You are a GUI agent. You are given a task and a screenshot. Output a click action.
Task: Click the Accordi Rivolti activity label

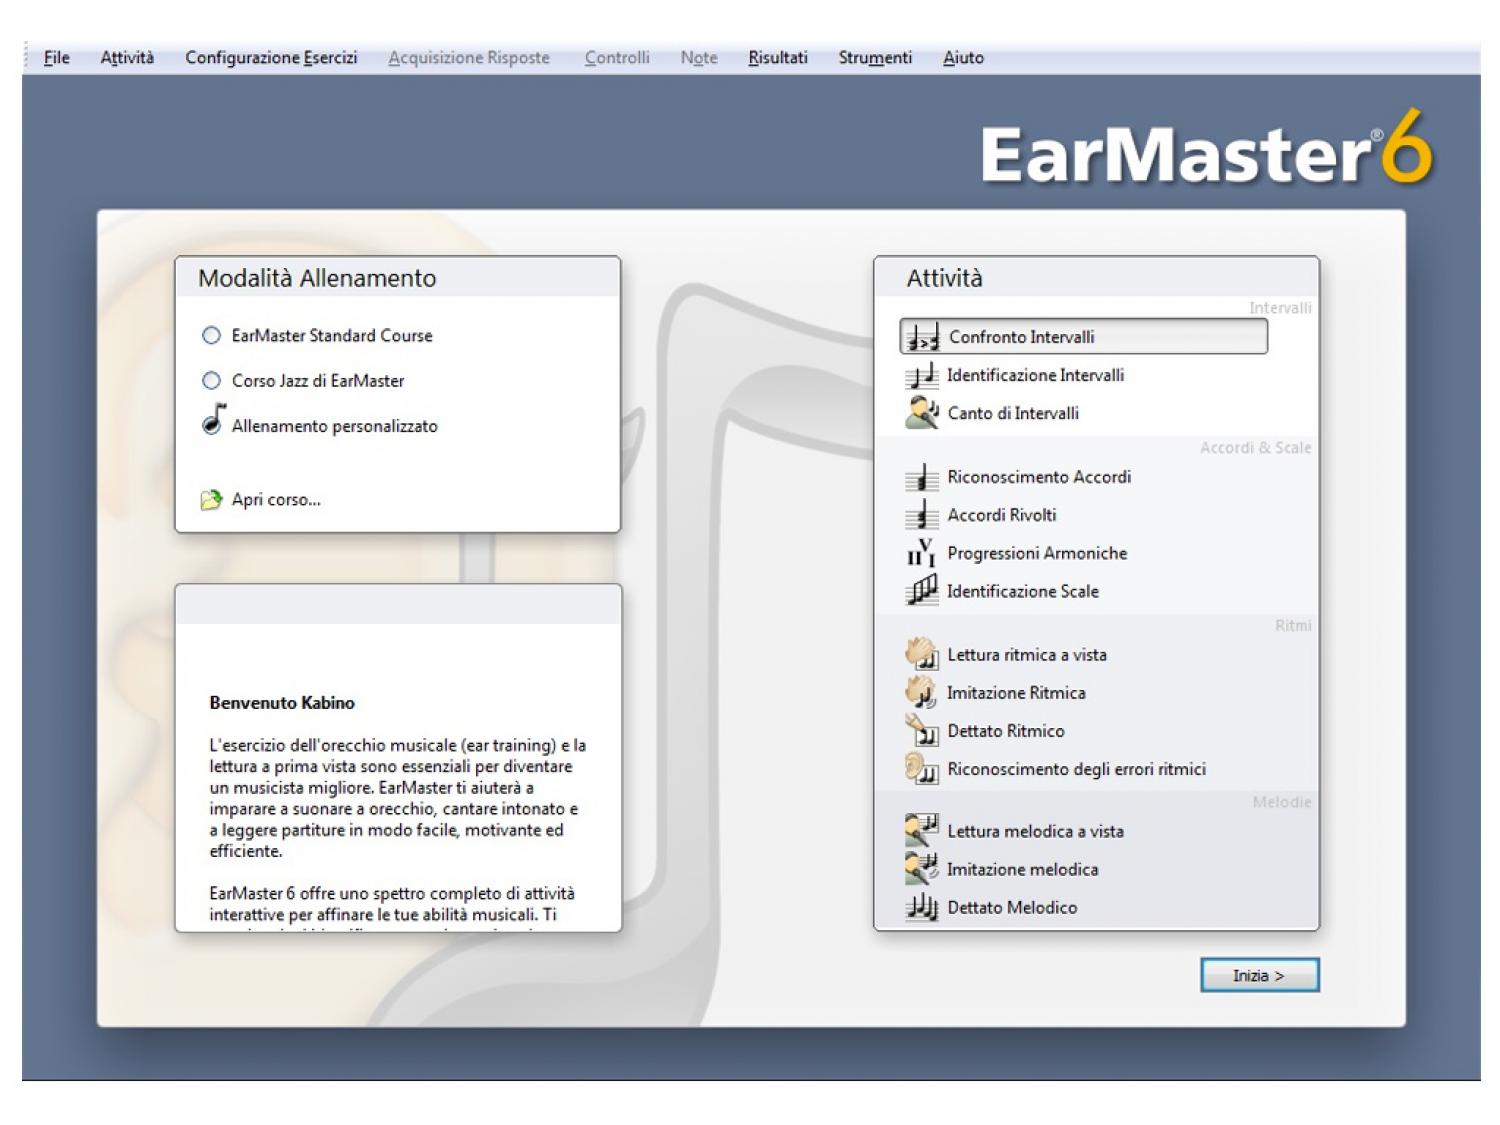(x=1001, y=515)
